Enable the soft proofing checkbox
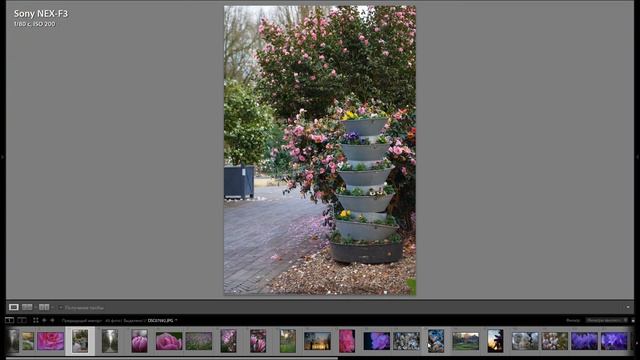This screenshot has height=360, width=640. [x=60, y=307]
